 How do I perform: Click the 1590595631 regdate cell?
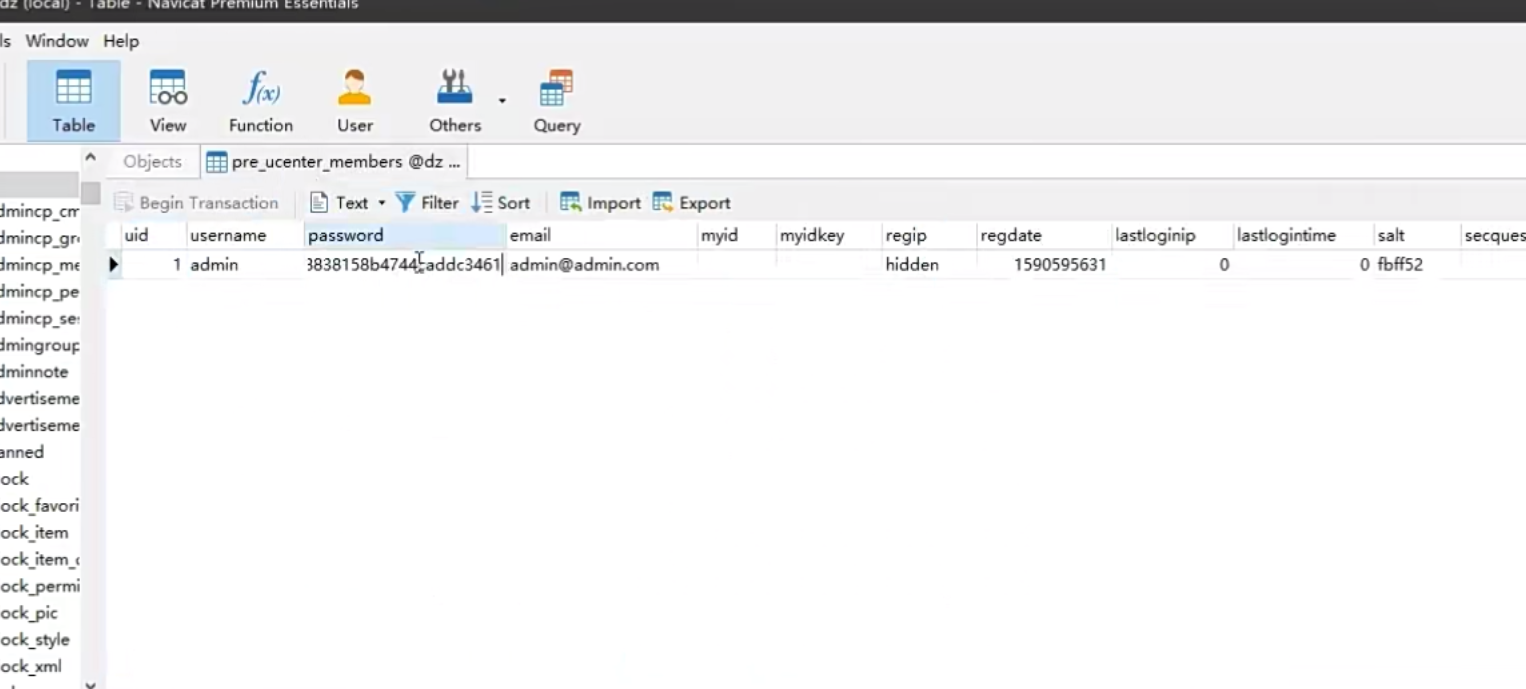[1043, 265]
